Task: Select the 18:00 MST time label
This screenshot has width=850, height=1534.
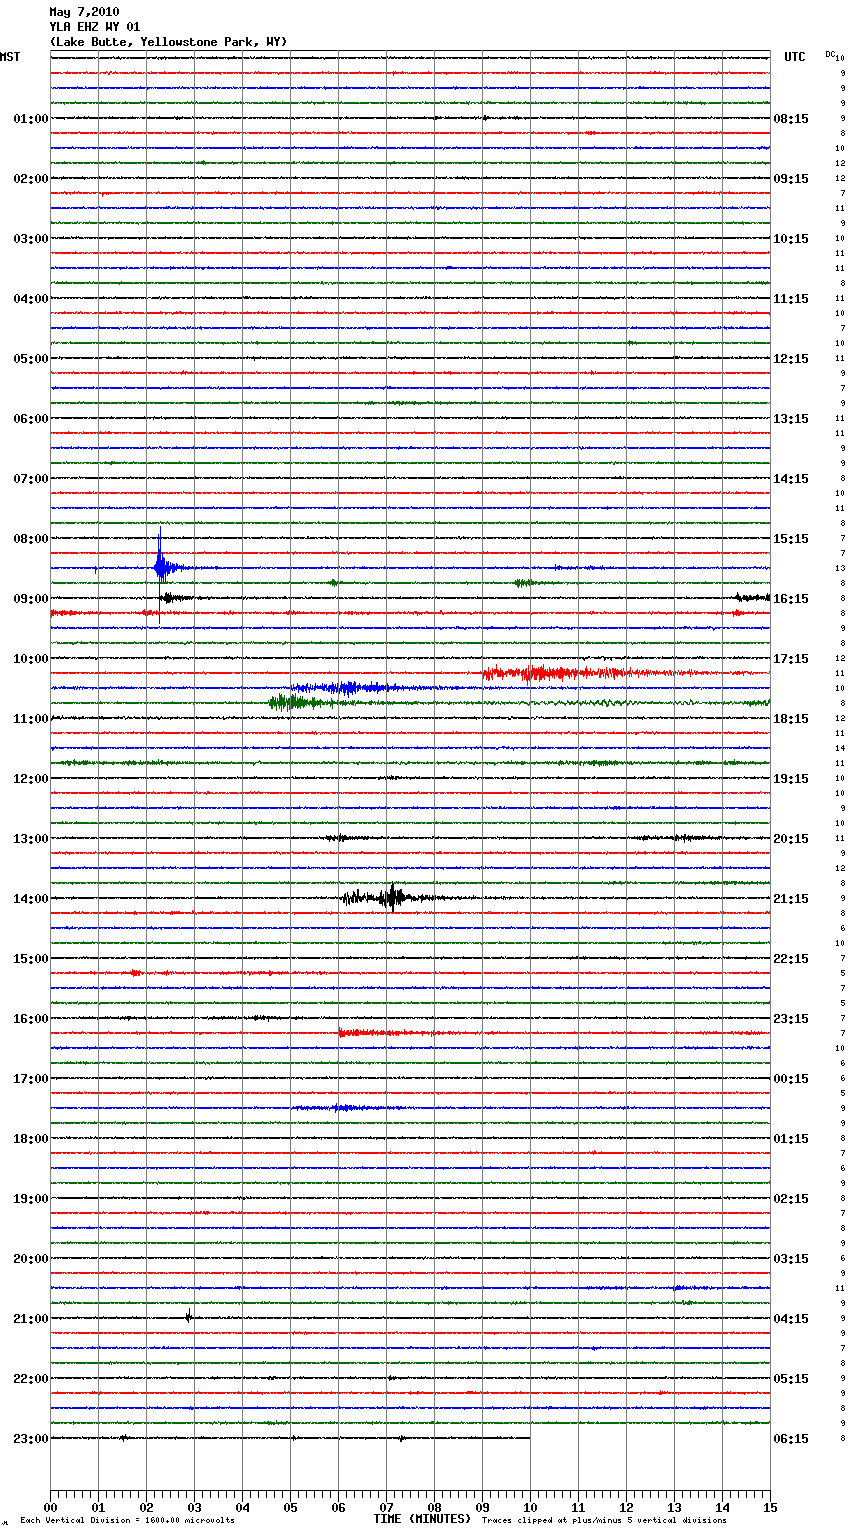Action: pyautogui.click(x=30, y=1139)
